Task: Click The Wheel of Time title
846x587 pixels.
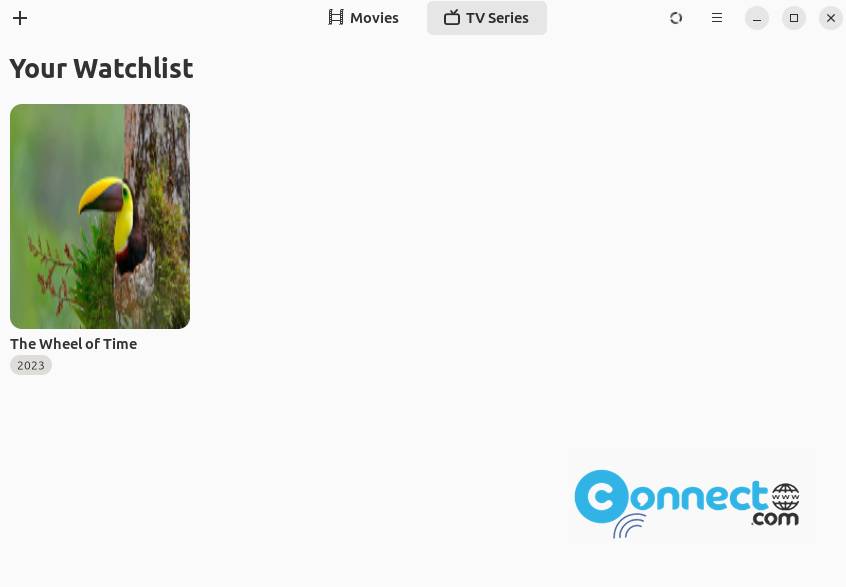Action: 73,344
